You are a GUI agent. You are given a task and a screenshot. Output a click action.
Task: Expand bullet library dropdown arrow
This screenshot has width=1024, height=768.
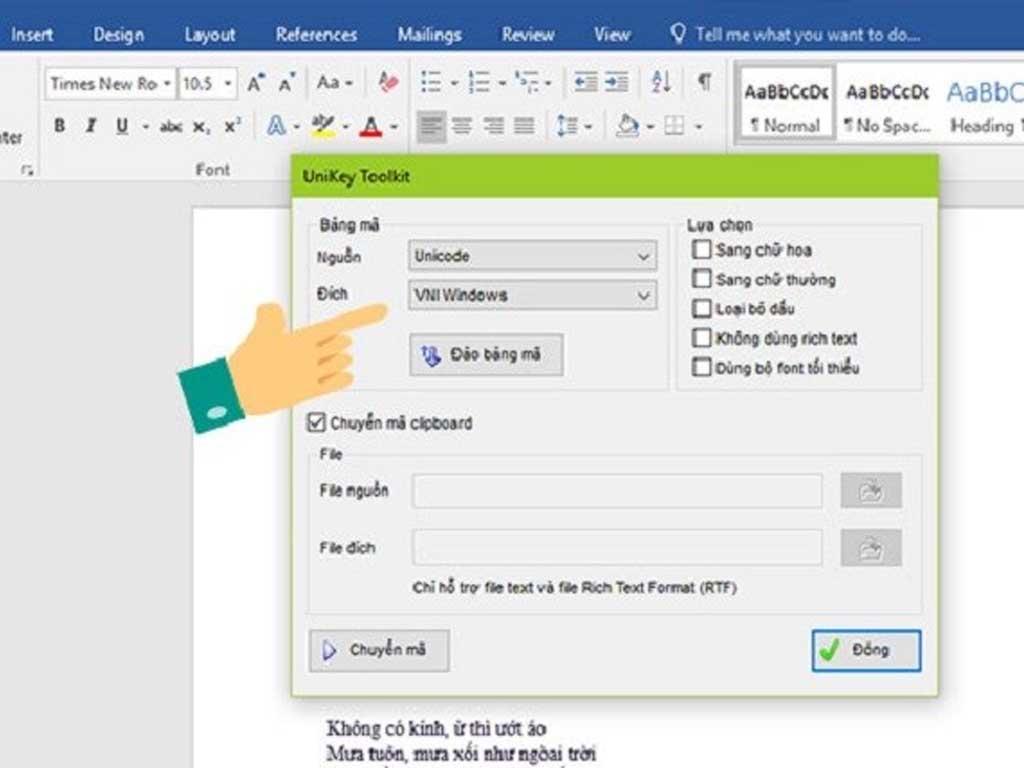pyautogui.click(x=453, y=83)
